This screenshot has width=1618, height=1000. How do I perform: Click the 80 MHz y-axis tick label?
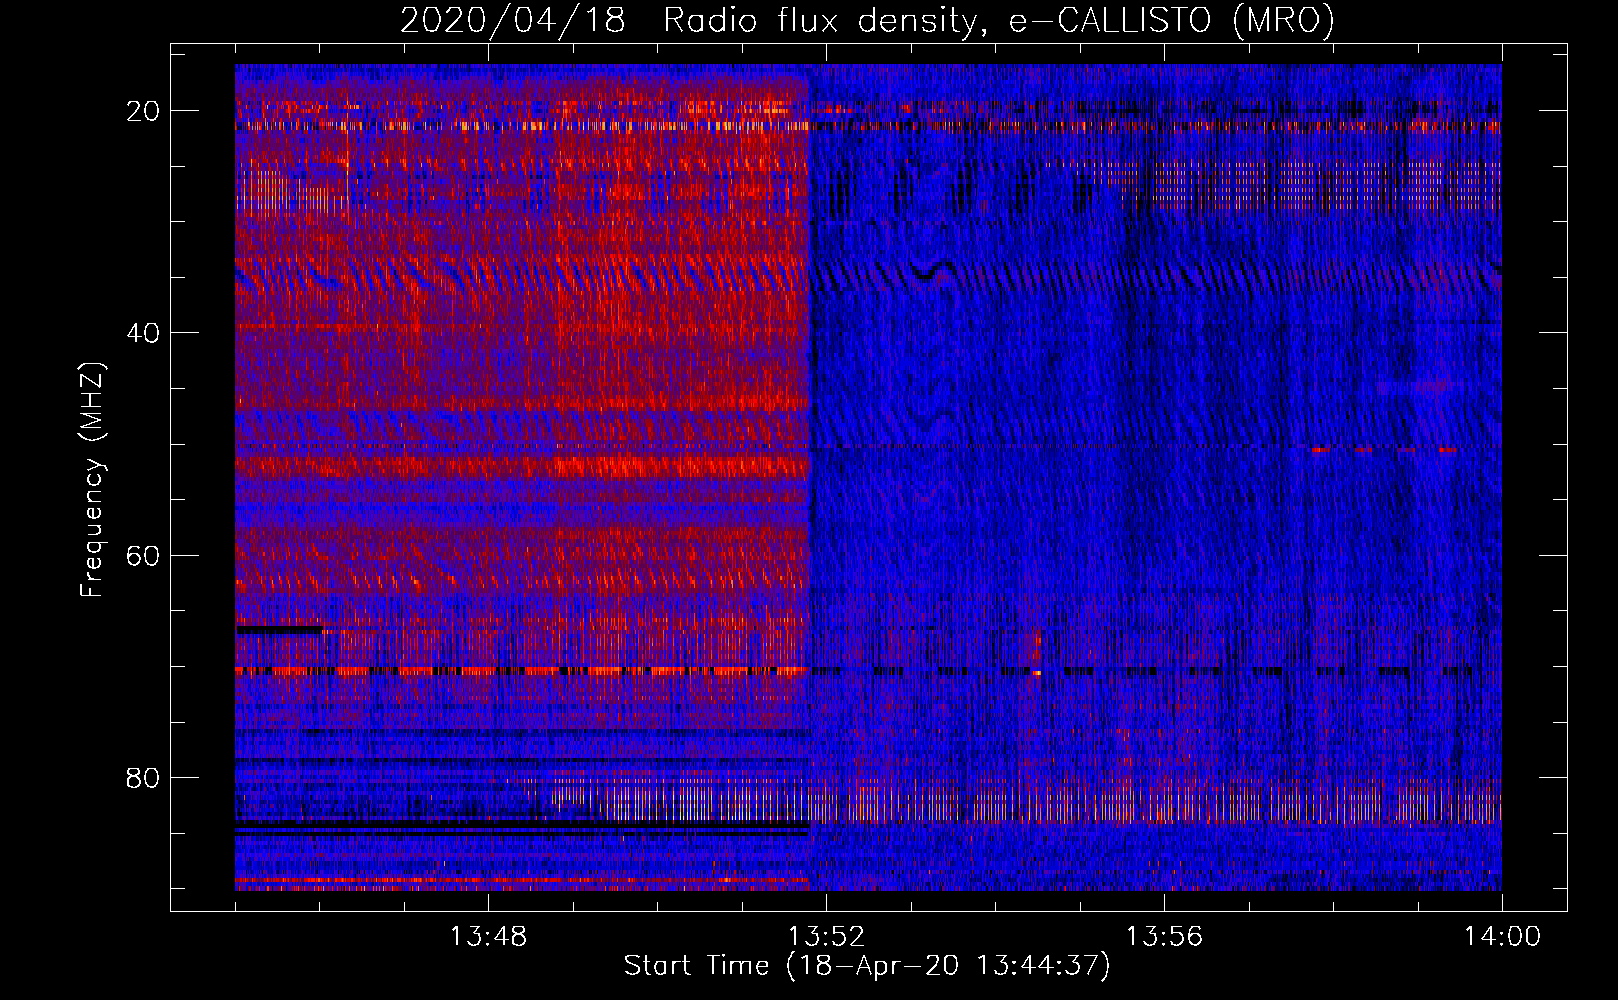(x=143, y=777)
